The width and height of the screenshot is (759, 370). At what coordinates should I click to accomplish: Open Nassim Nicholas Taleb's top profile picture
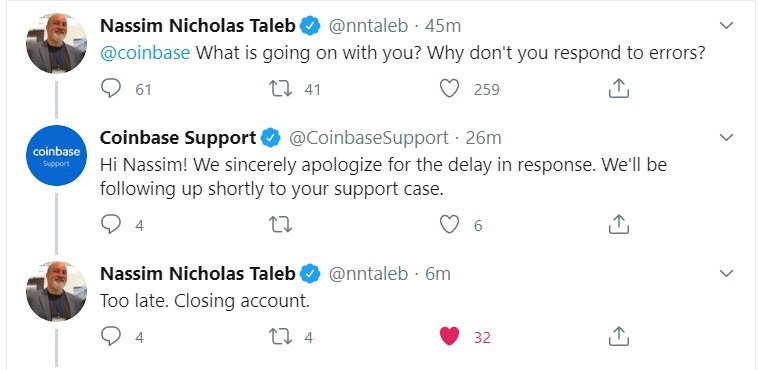56,43
